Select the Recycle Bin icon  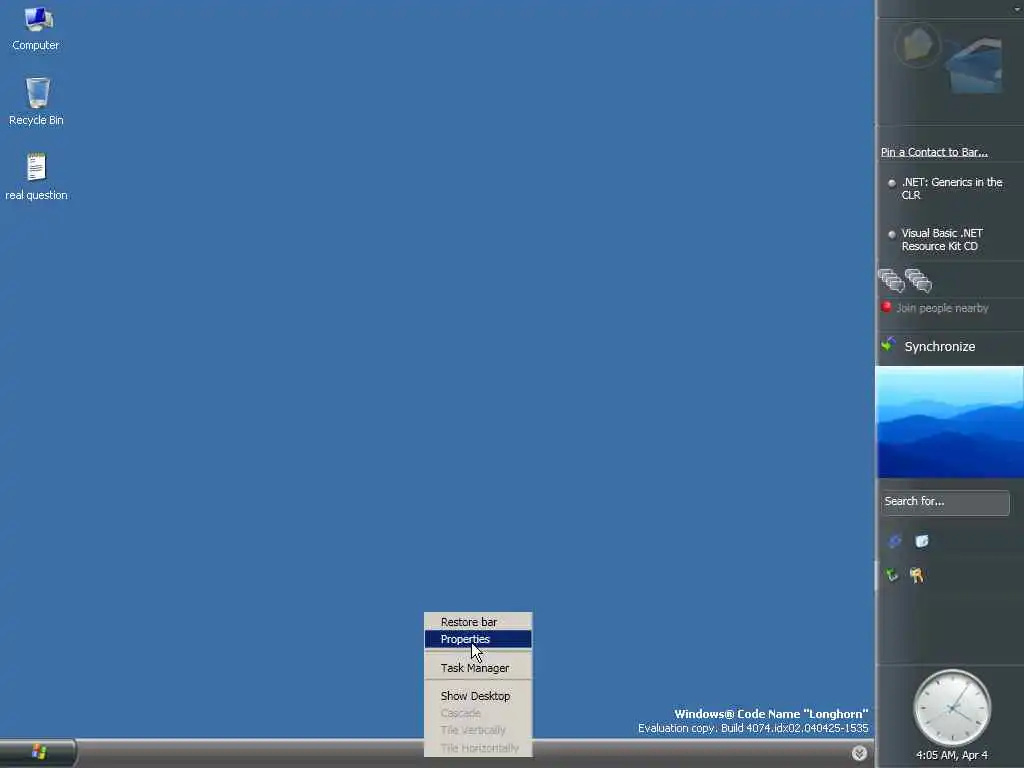(37, 102)
